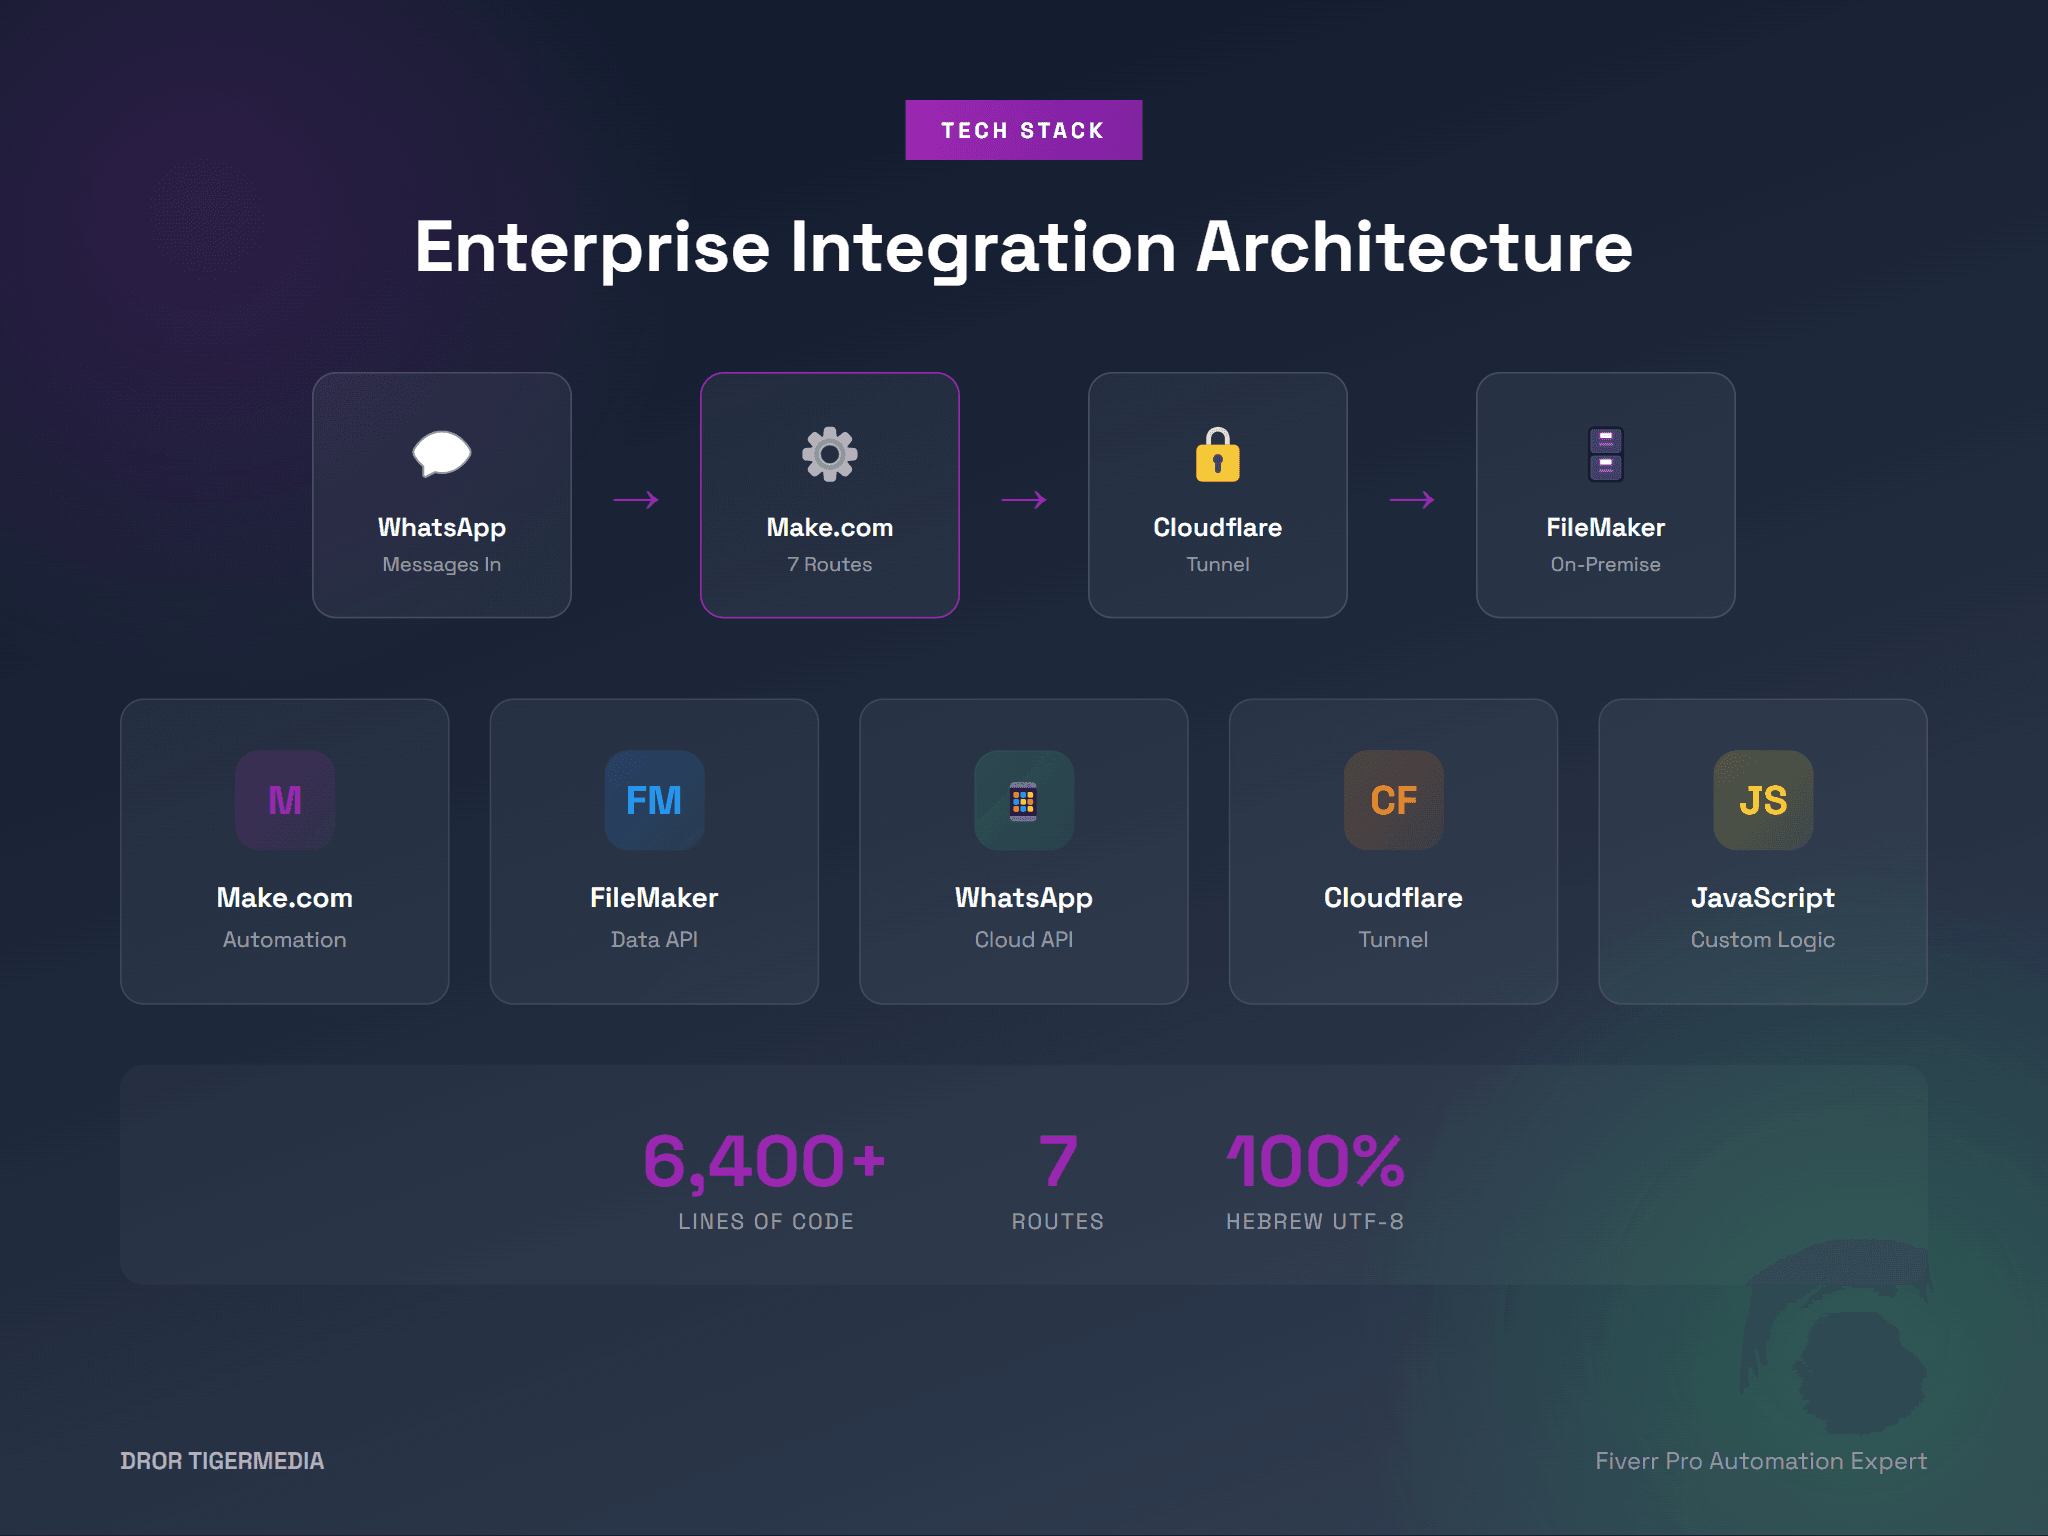Viewport: 2048px width, 1536px height.
Task: Click the Cloudflare padlock icon
Action: click(1217, 455)
